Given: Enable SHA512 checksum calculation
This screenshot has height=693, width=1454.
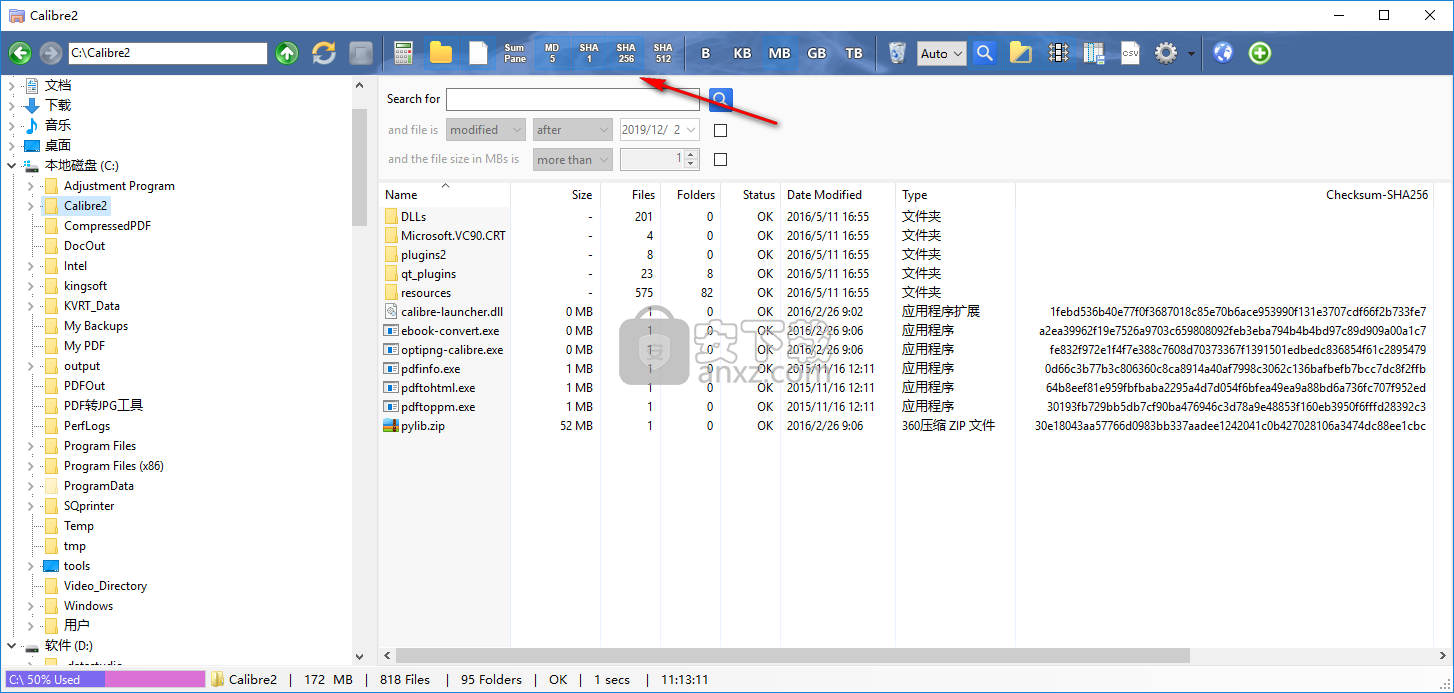Looking at the screenshot, I should tap(663, 53).
